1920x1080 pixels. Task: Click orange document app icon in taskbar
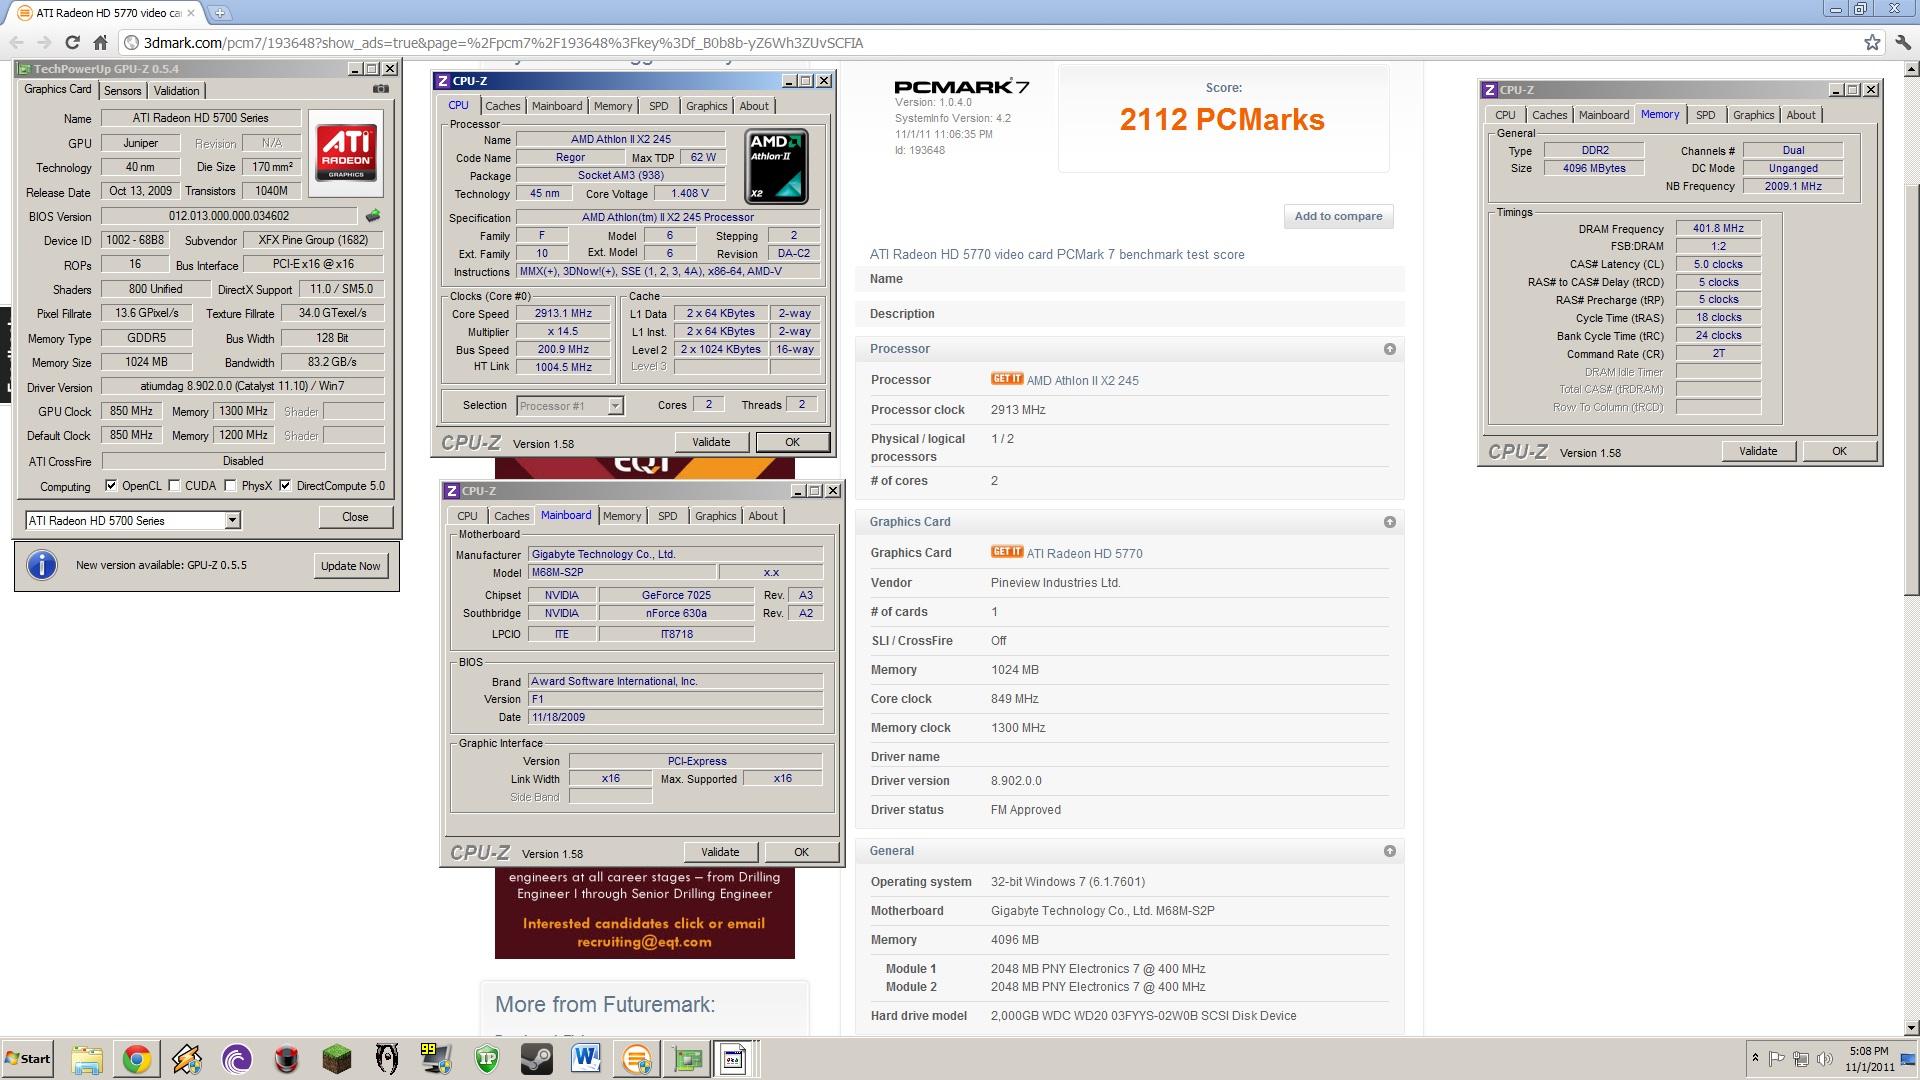pyautogui.click(x=637, y=1059)
